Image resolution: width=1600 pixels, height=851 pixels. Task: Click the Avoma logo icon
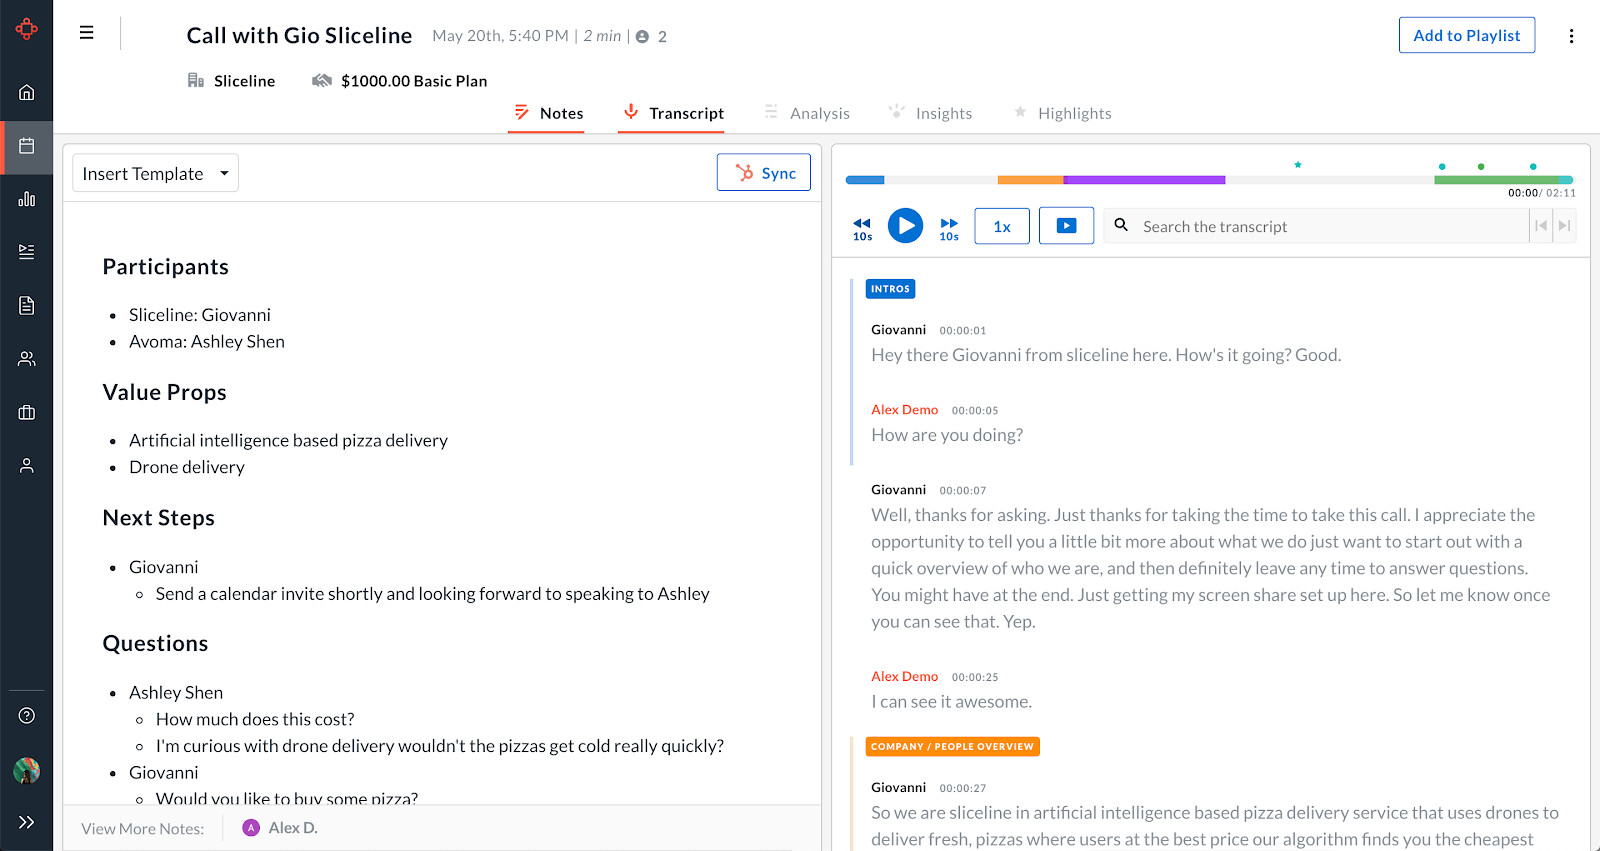coord(27,29)
